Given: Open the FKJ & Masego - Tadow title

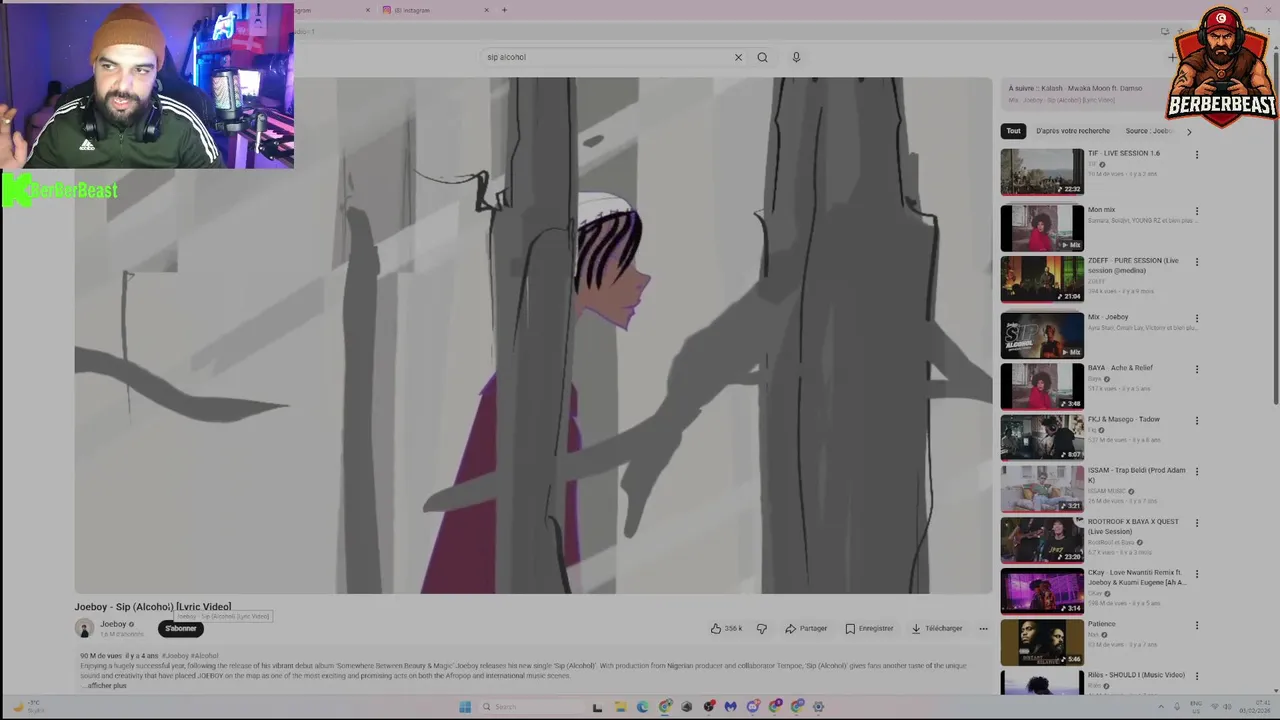Looking at the screenshot, I should click(1124, 419).
